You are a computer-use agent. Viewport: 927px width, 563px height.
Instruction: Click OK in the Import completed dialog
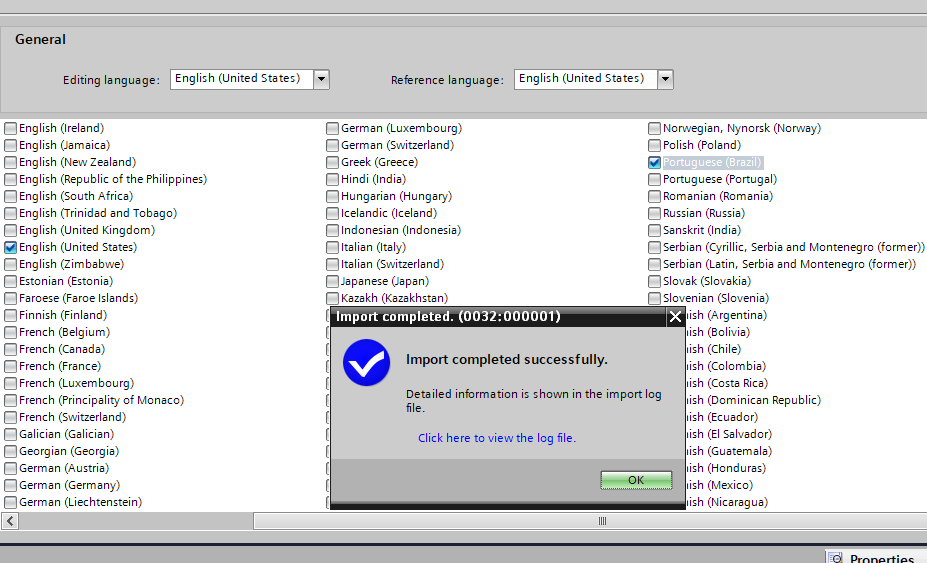tap(636, 480)
